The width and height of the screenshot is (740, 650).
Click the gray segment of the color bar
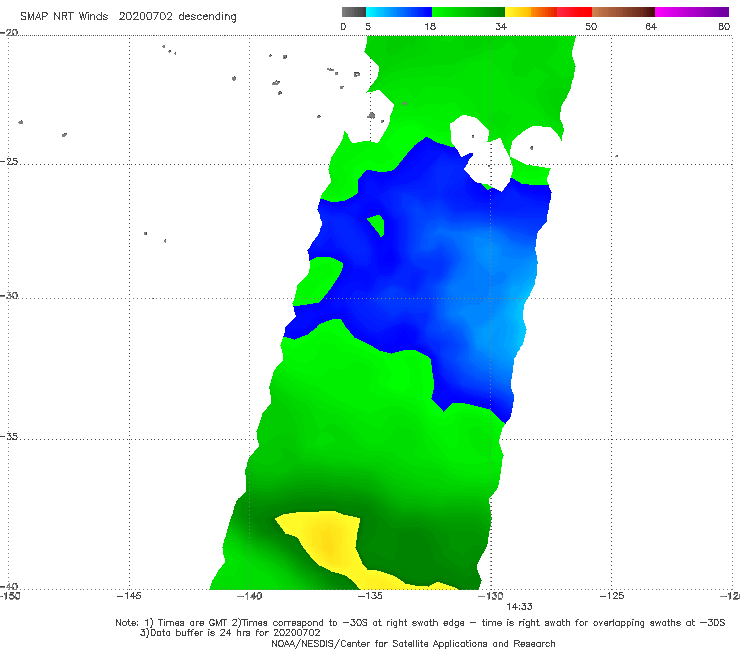[x=353, y=12]
